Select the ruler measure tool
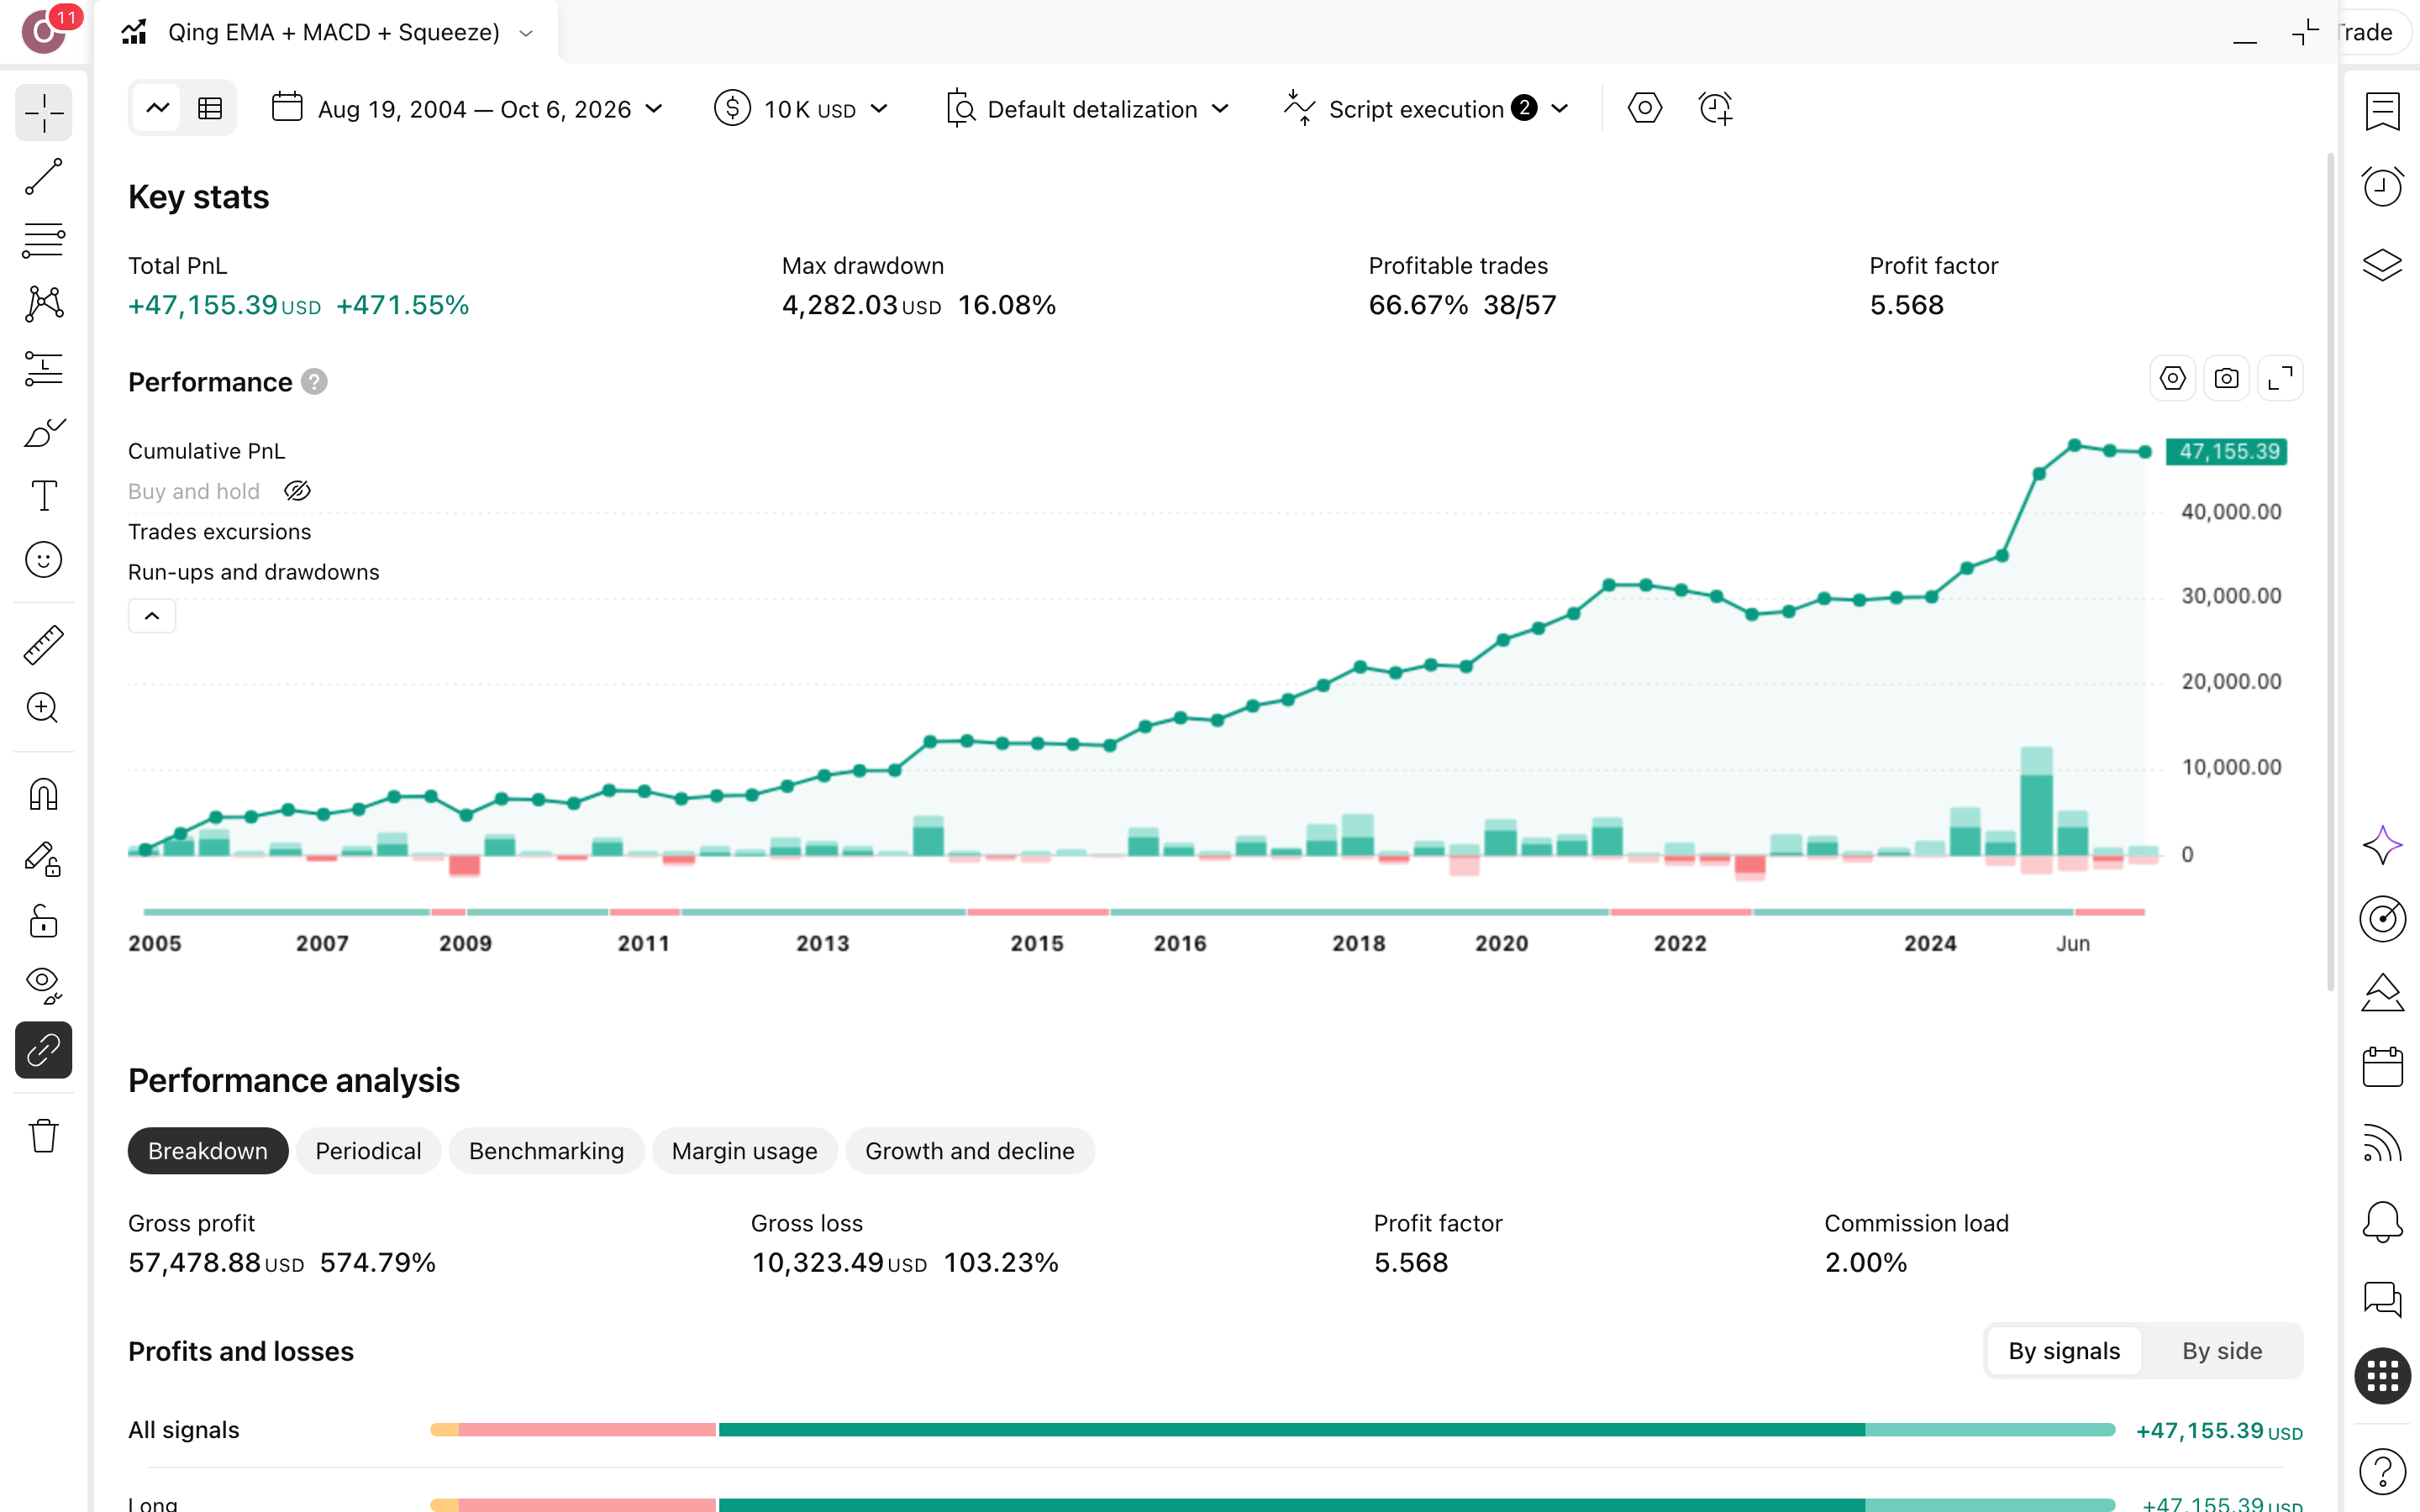This screenshot has height=1512, width=2420. pos(44,645)
